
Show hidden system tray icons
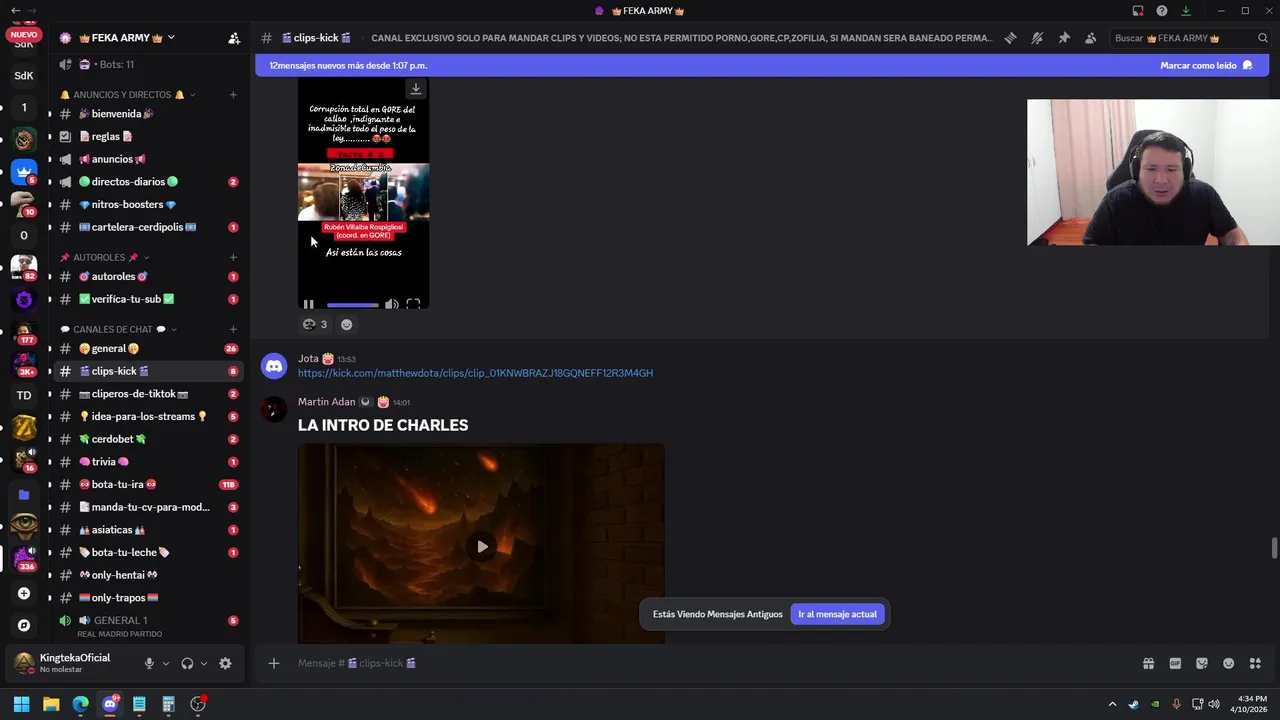point(1112,704)
